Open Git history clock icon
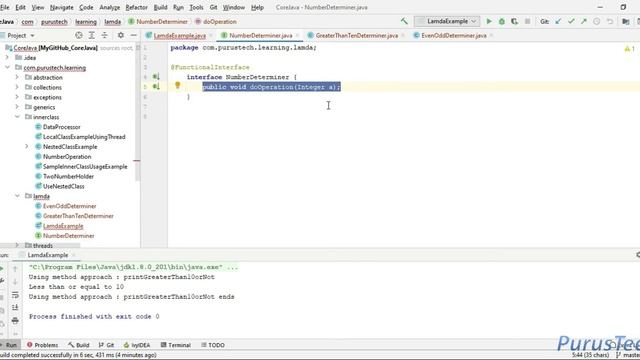 click(x=597, y=21)
